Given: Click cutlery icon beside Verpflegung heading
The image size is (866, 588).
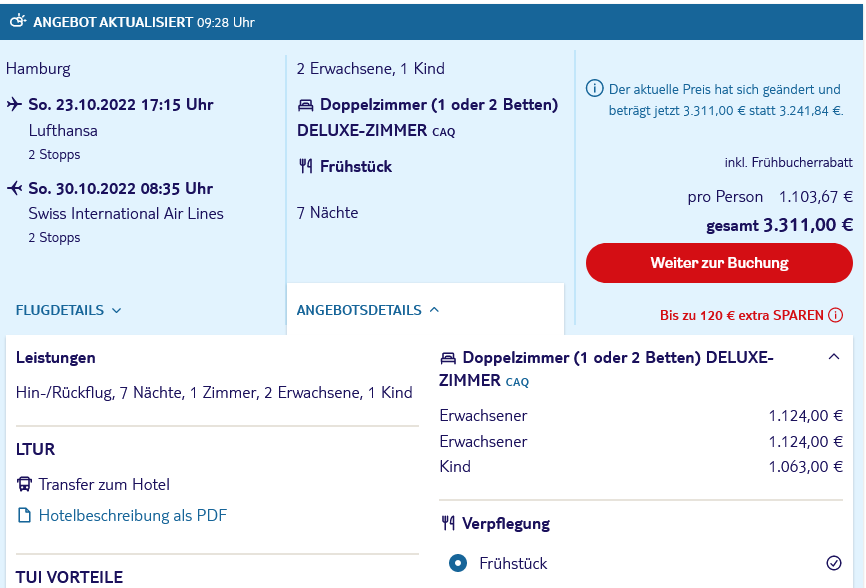Looking at the screenshot, I should (x=448, y=523).
